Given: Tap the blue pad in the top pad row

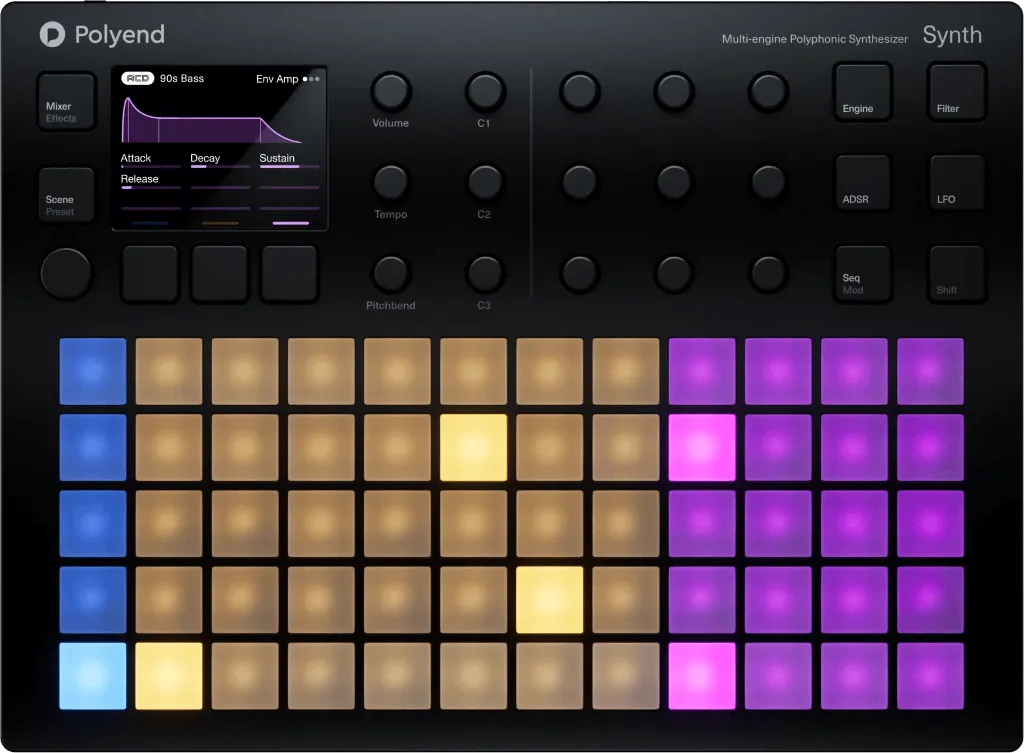Looking at the screenshot, I should pyautogui.click(x=93, y=371).
